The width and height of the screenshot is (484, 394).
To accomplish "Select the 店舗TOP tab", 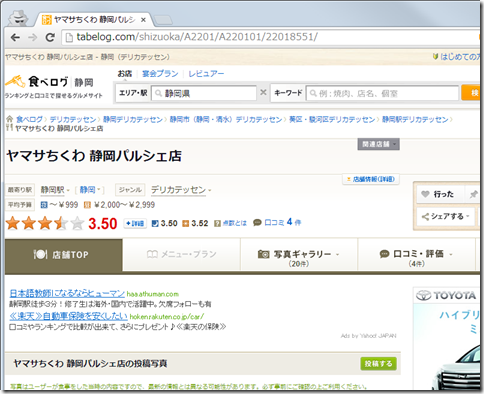I will pos(64,255).
